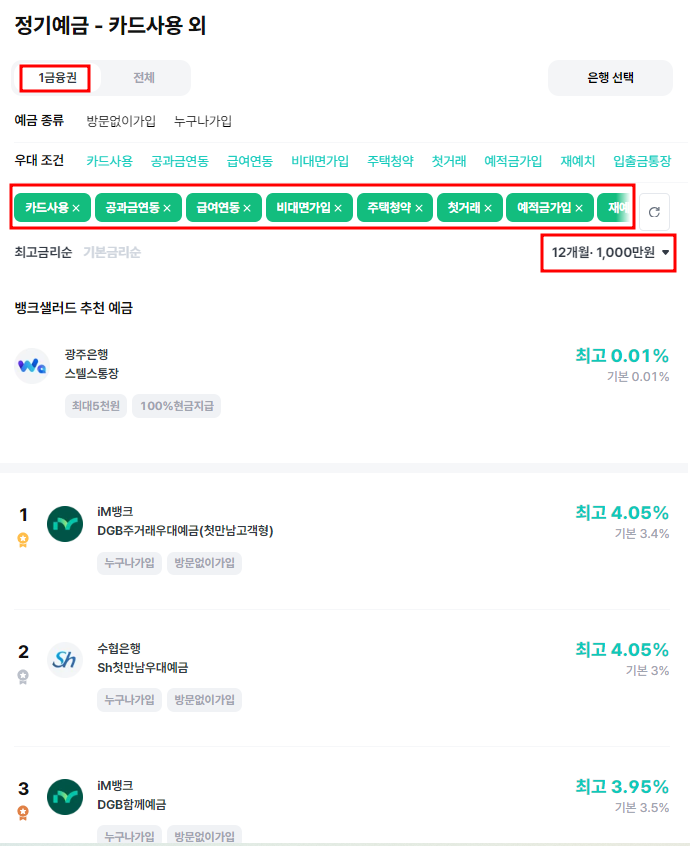Click the 수협은행 Sh logo
This screenshot has height=846, width=690.
coord(65,659)
